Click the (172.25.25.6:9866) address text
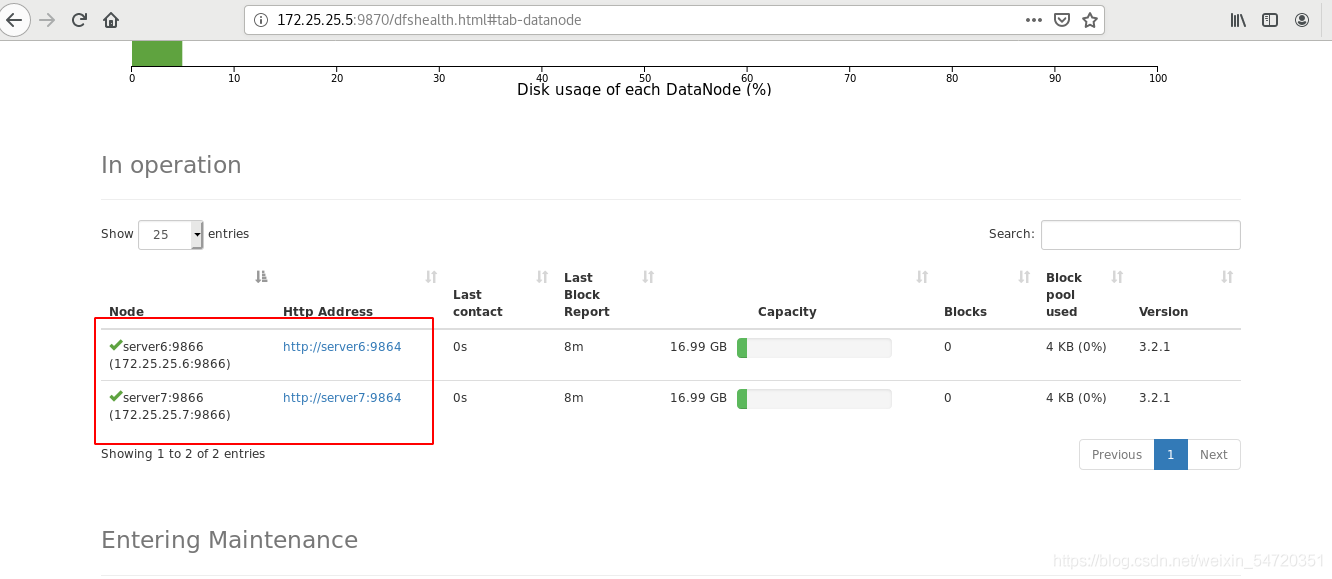The height and width of the screenshot is (579, 1332). [x=170, y=364]
